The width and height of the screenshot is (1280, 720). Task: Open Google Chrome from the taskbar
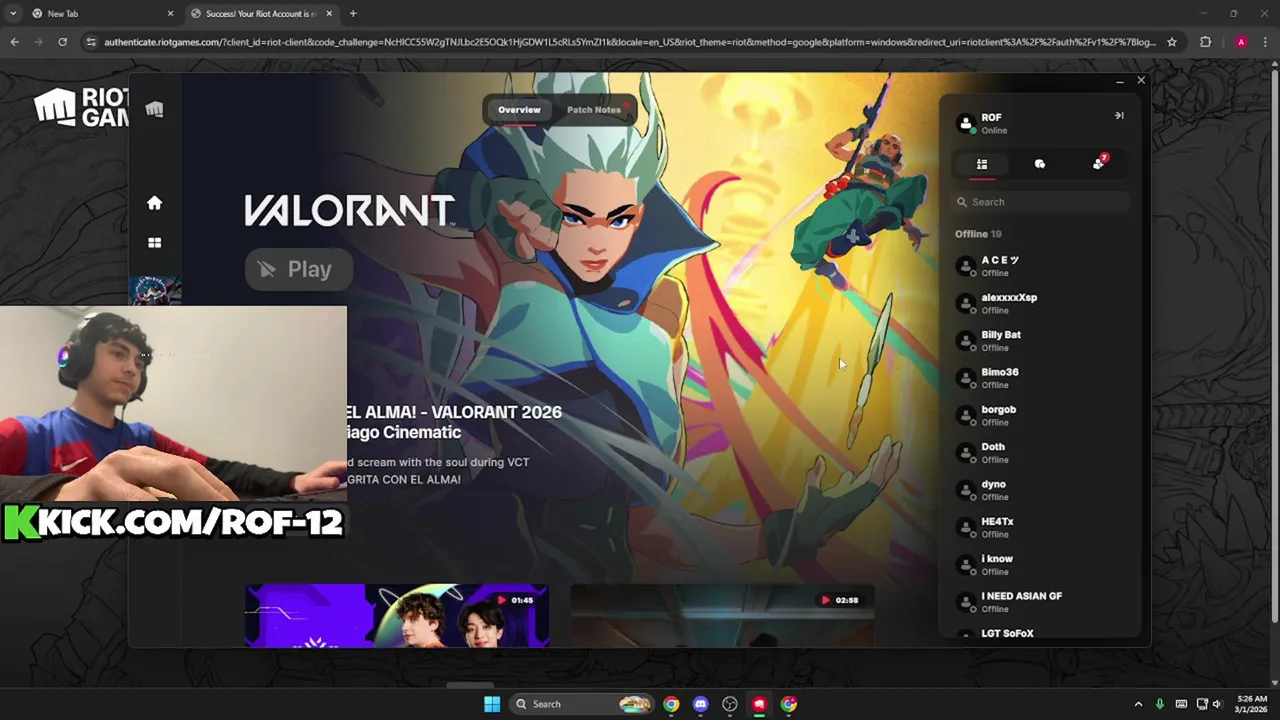[671, 704]
